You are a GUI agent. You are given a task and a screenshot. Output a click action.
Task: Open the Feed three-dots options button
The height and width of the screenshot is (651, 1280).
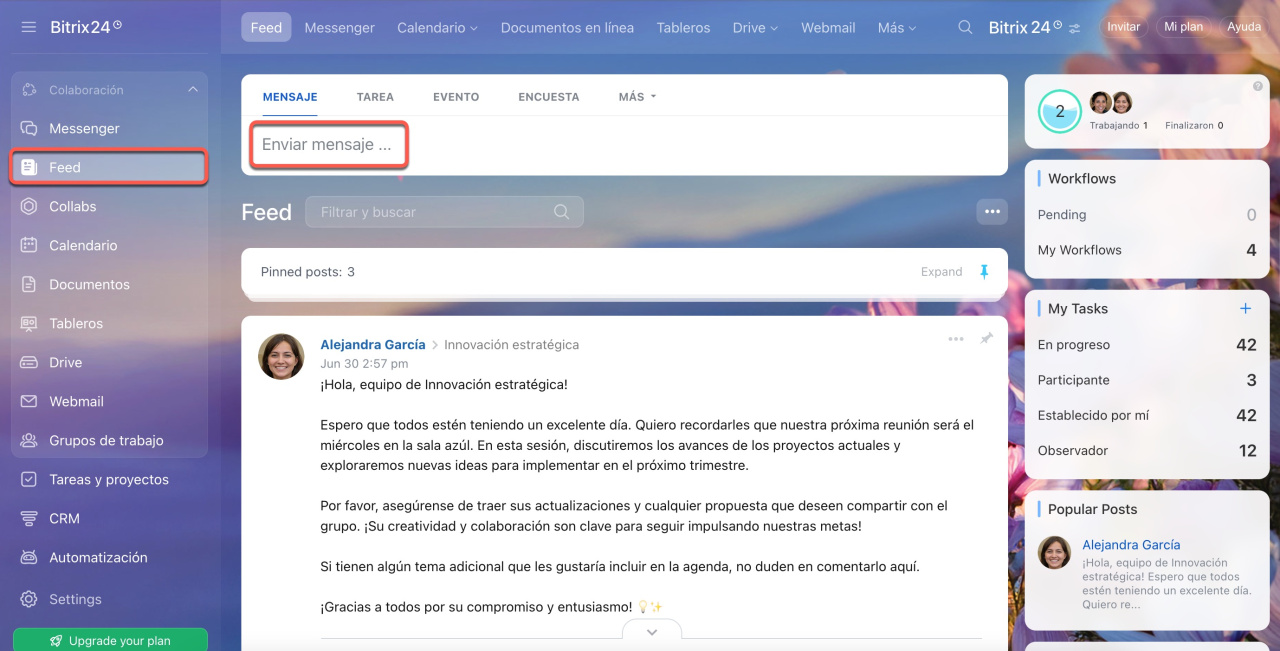coord(992,211)
